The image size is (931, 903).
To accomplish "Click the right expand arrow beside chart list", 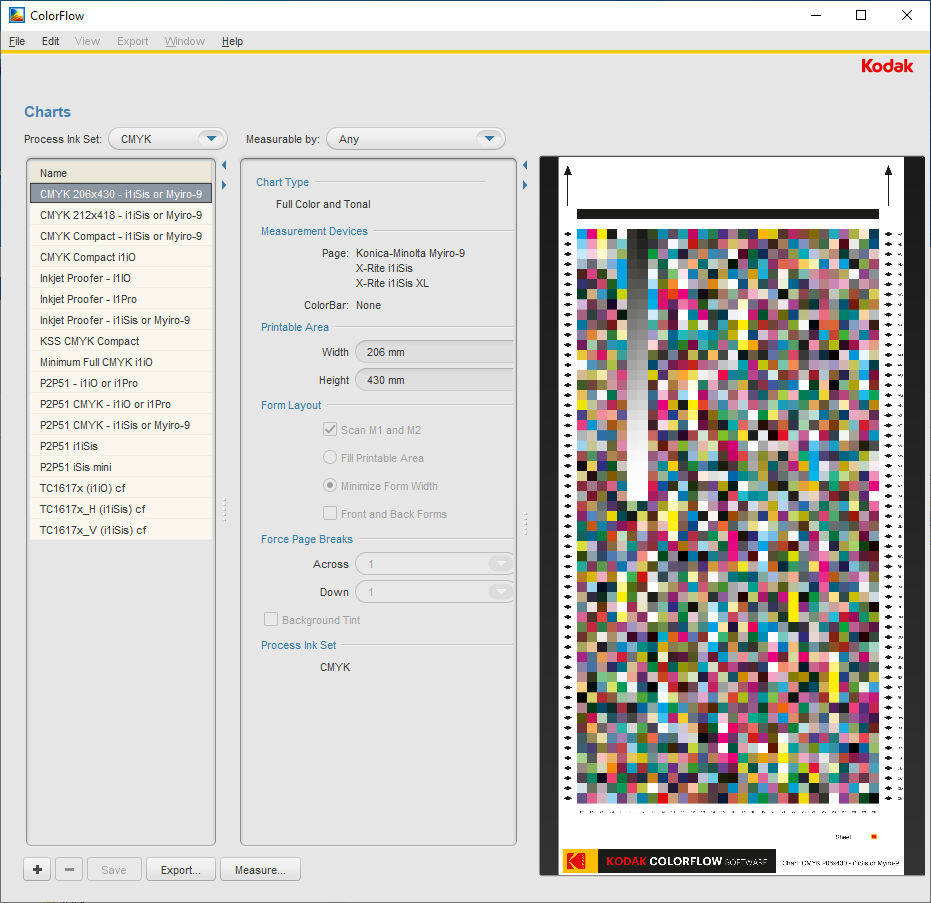I will (x=223, y=185).
